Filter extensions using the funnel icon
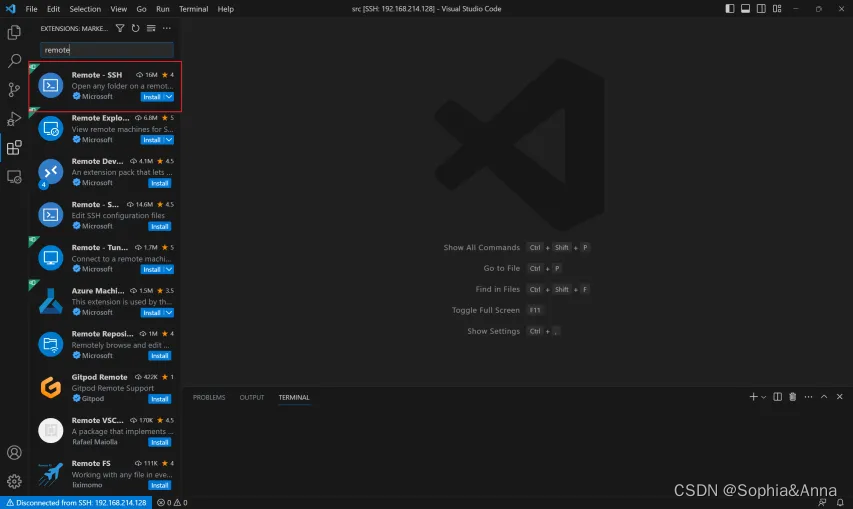 click(x=120, y=28)
